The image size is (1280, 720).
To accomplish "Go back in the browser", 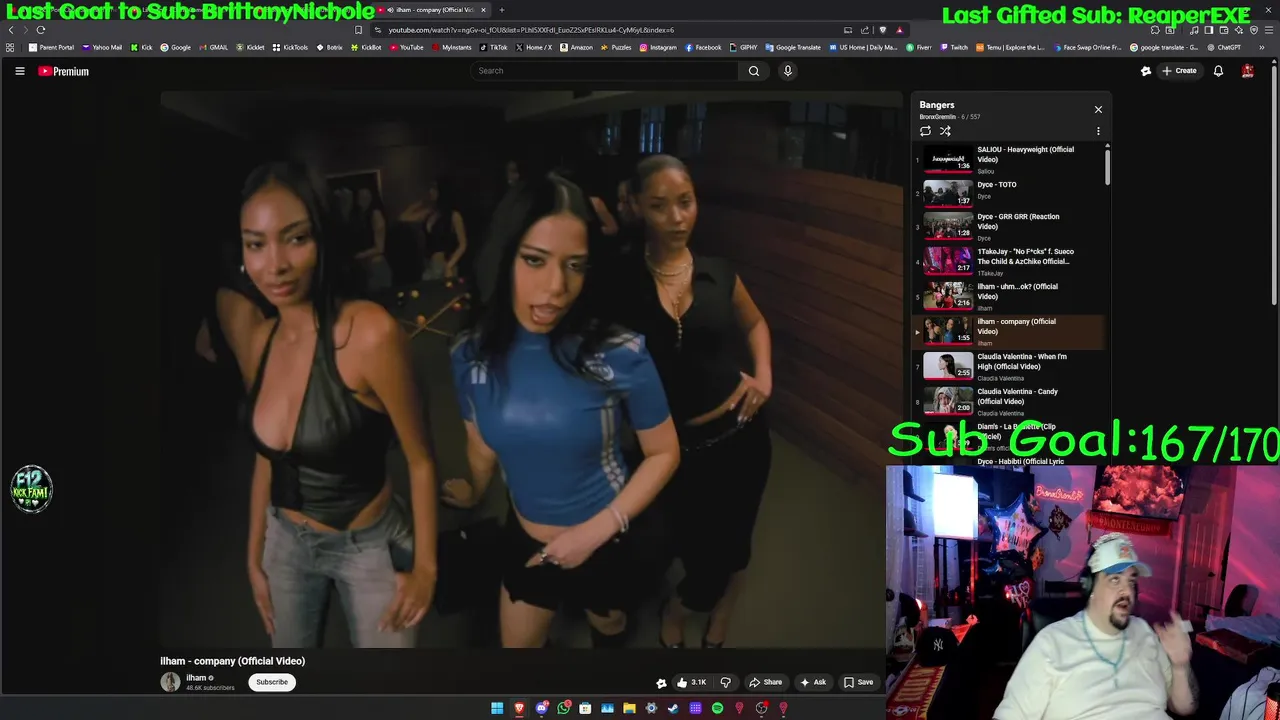I will (11, 30).
